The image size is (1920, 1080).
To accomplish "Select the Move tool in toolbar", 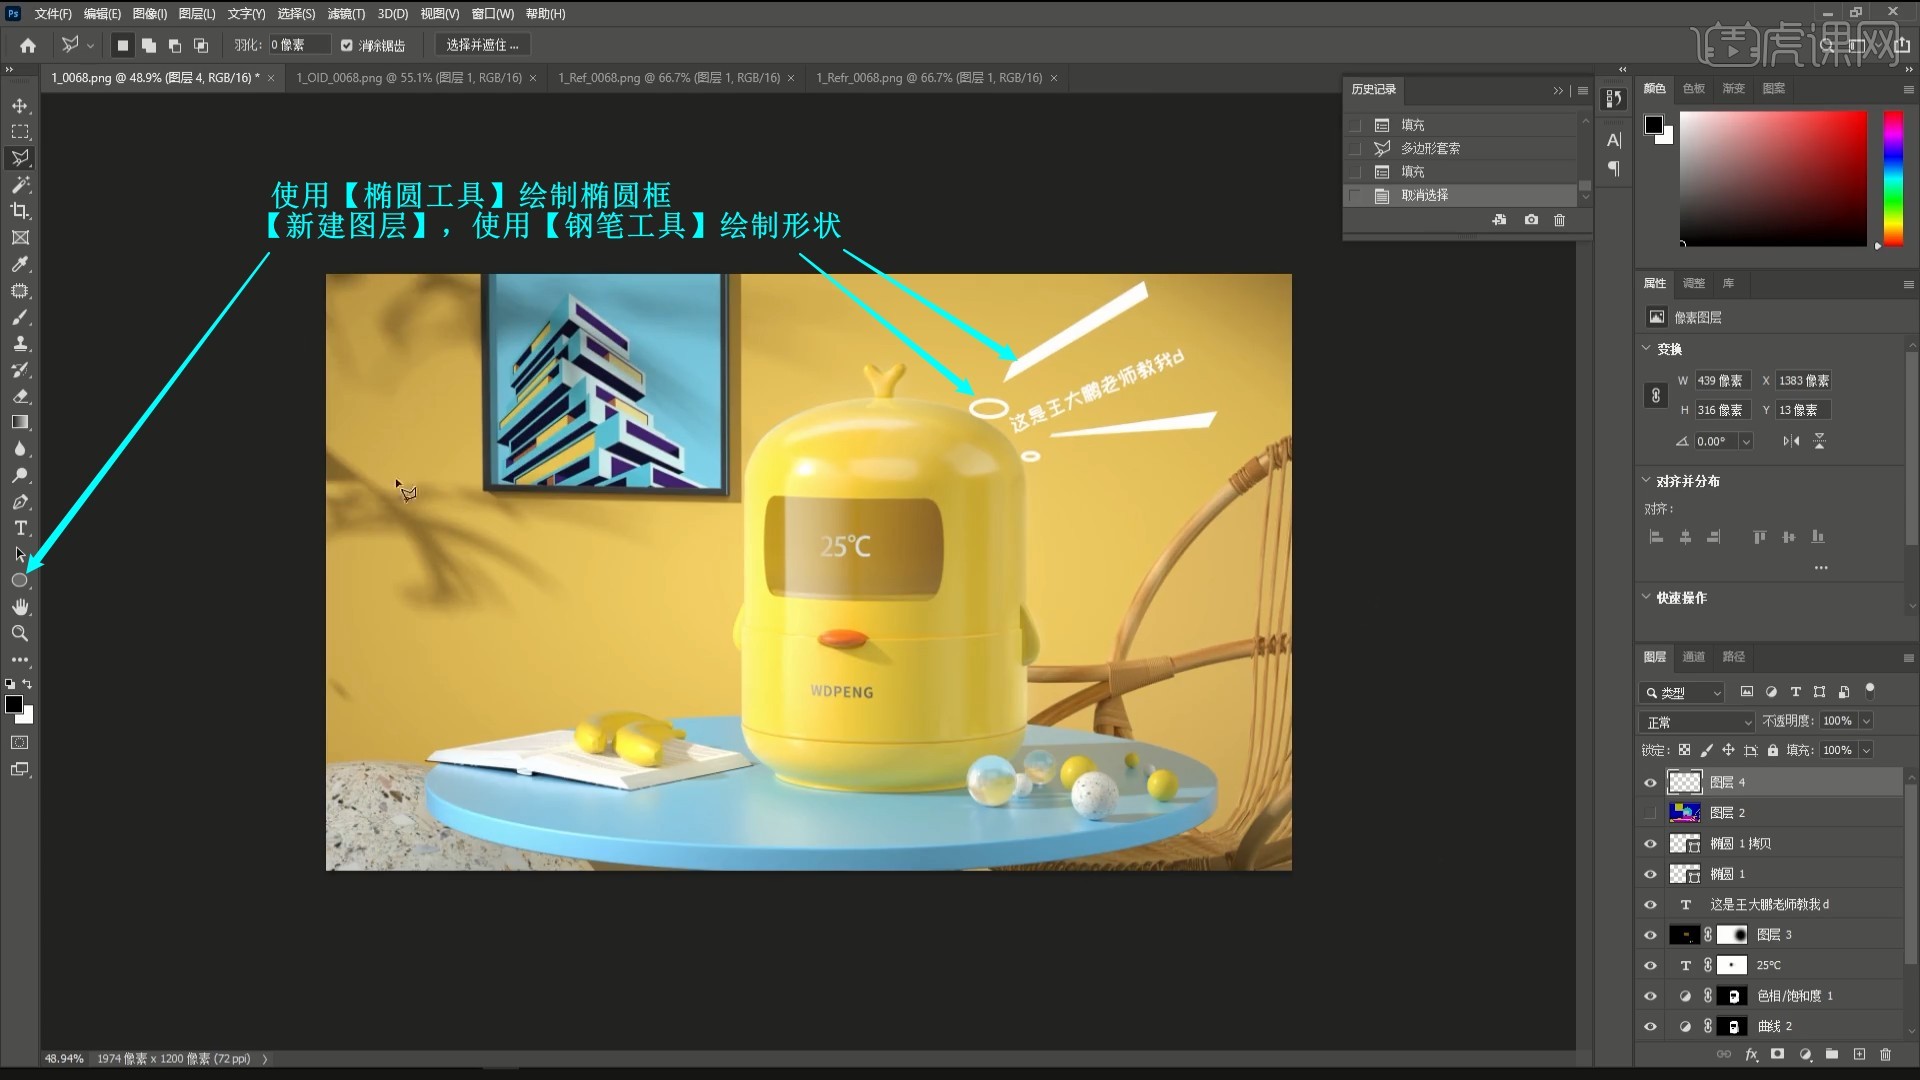I will pyautogui.click(x=20, y=105).
